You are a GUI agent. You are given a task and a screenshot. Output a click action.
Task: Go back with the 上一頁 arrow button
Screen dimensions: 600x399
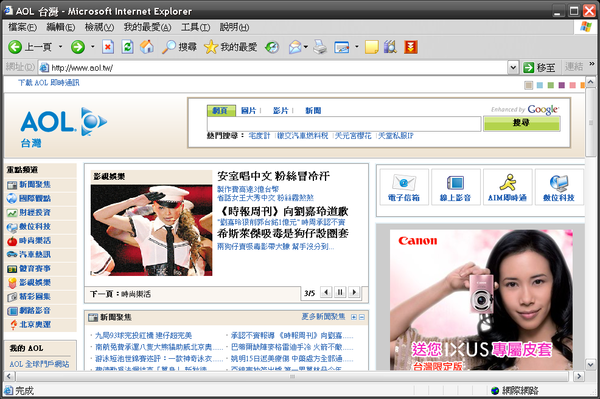pyautogui.click(x=30, y=47)
